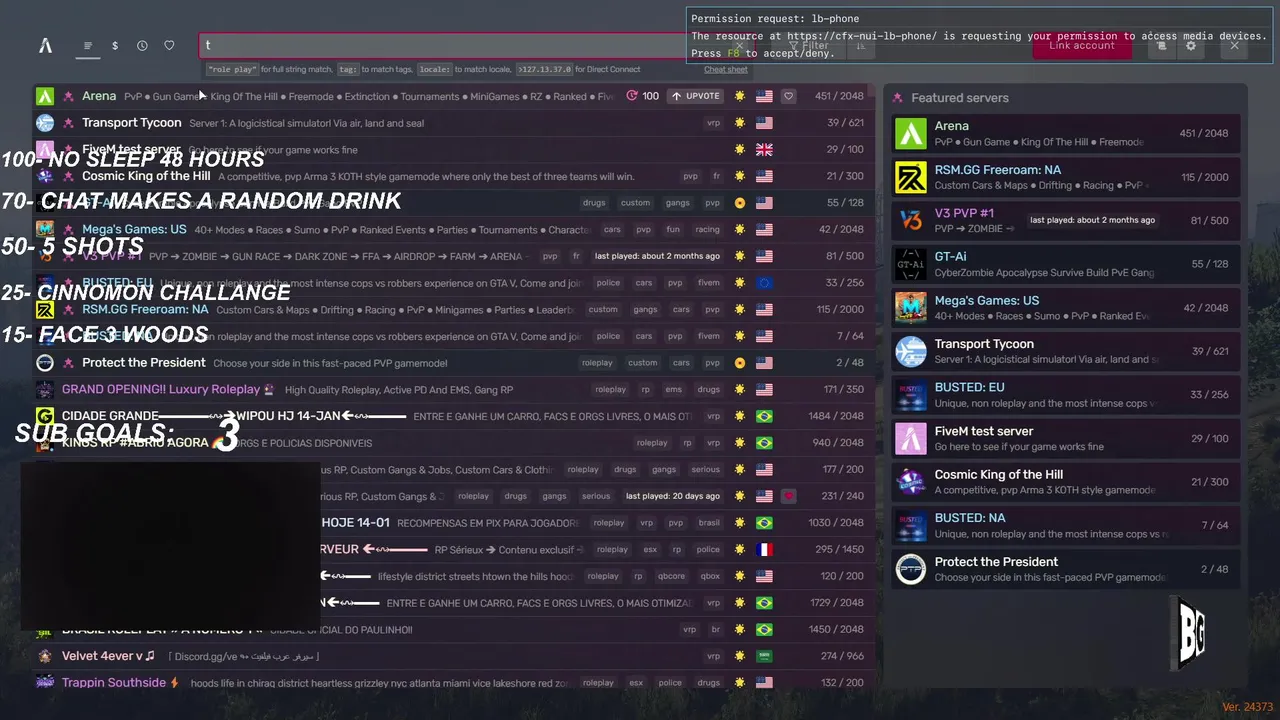Click the Featured servers heading icon
The width and height of the screenshot is (1280, 720).
898,98
